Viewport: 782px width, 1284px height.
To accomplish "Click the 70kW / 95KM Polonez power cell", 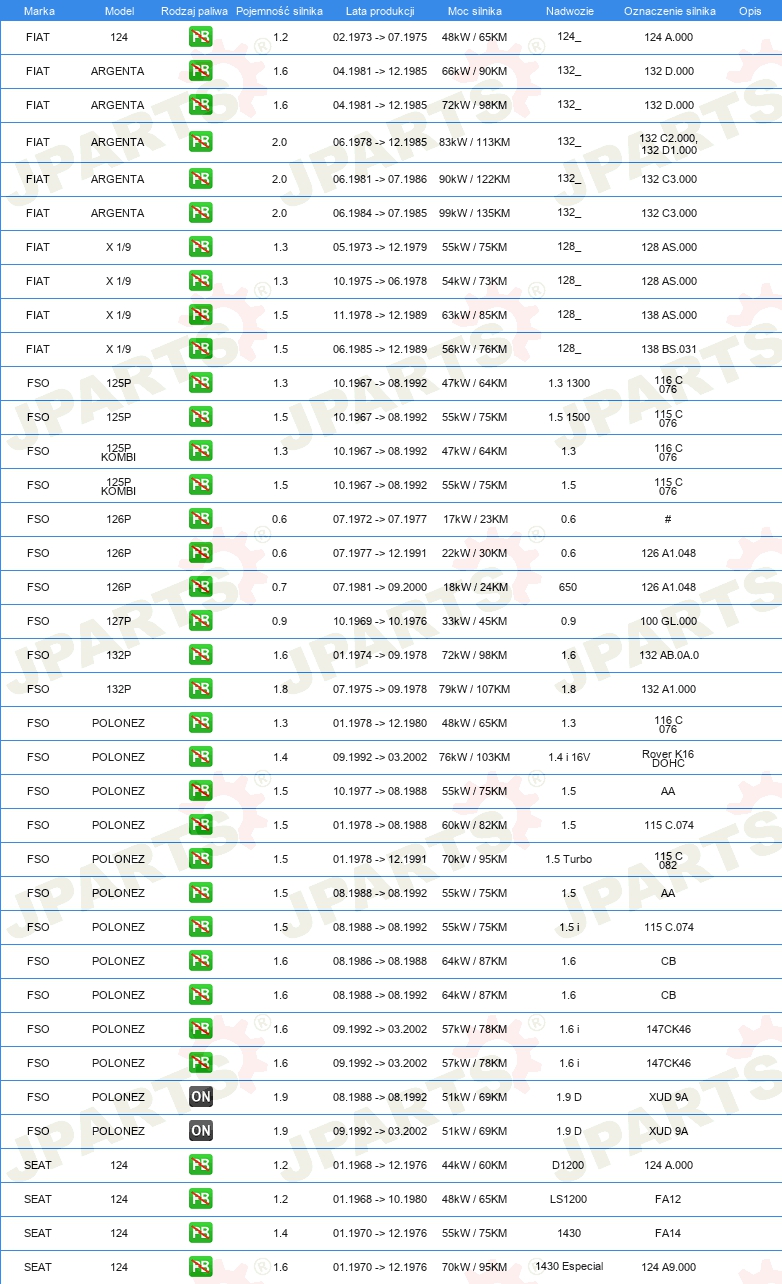I will pos(475,859).
